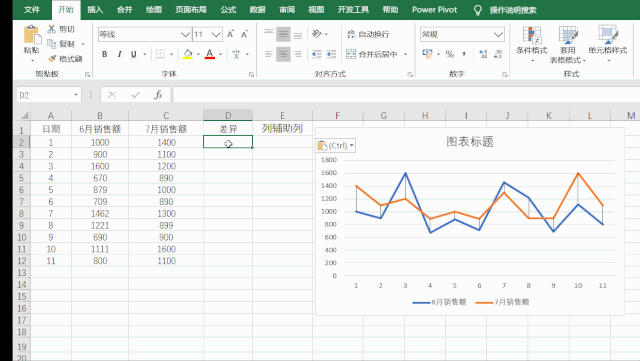Decrease decimal places
Image resolution: width=640 pixels, height=361 pixels.
coord(498,54)
